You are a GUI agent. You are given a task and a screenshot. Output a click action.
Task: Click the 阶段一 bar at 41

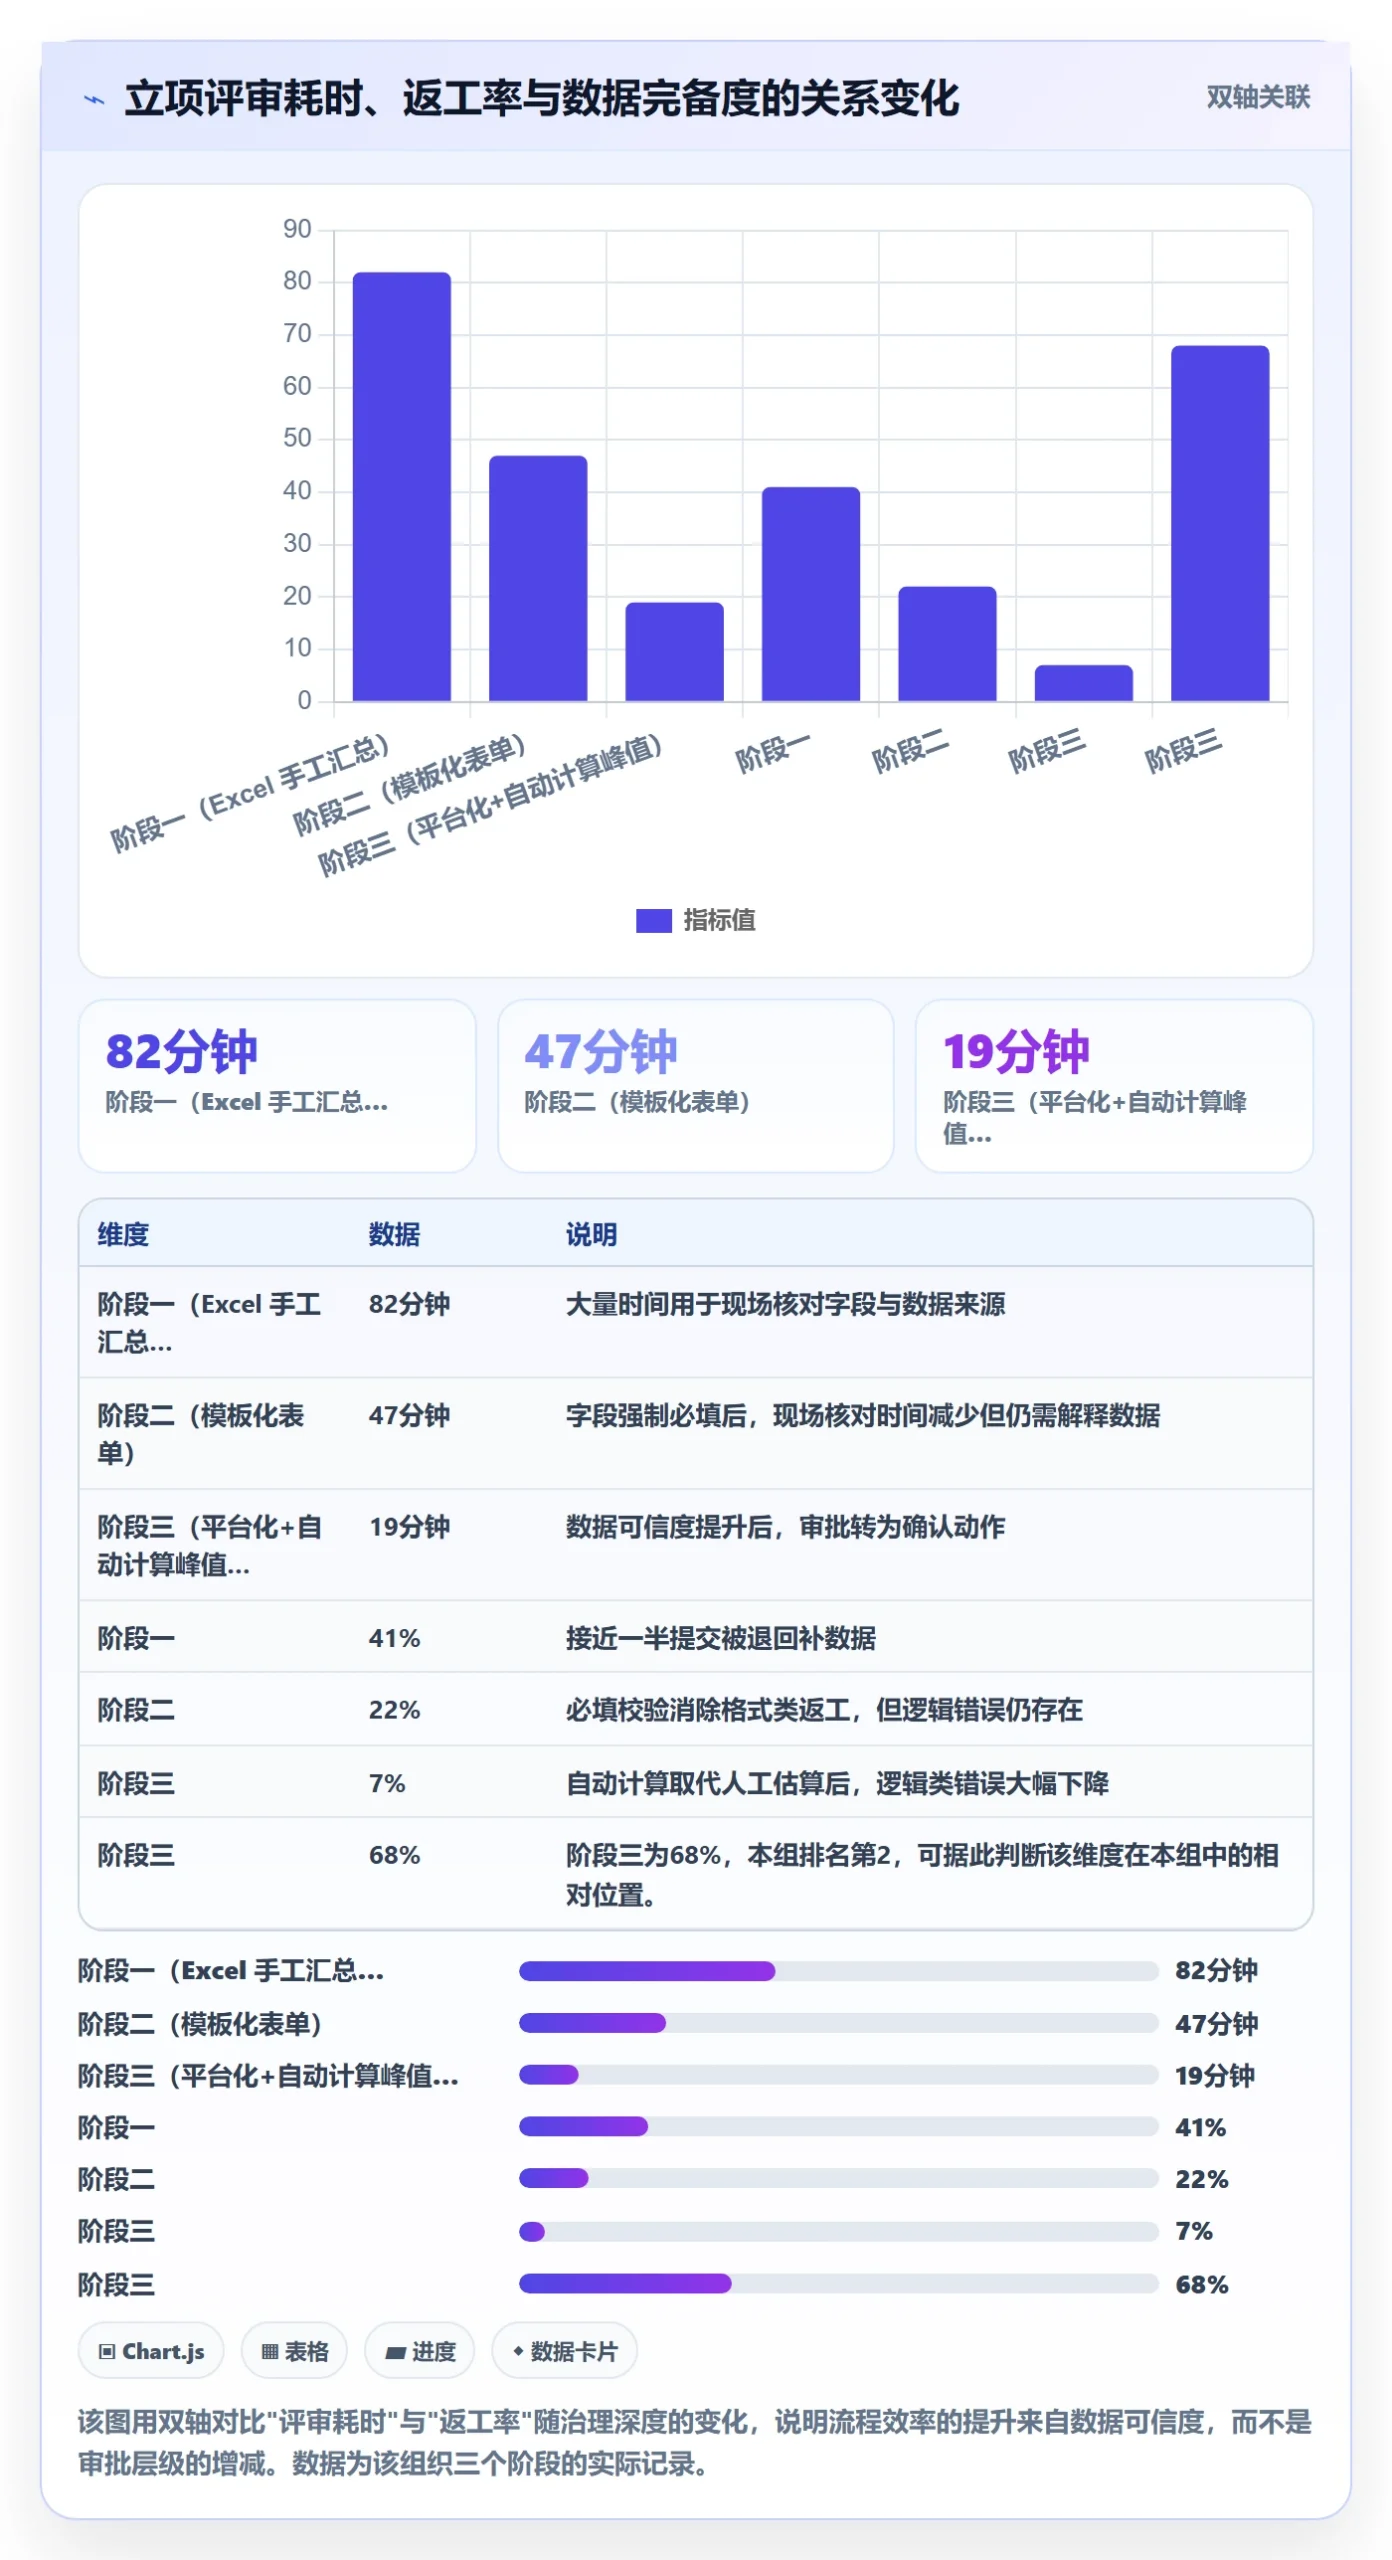[x=811, y=594]
